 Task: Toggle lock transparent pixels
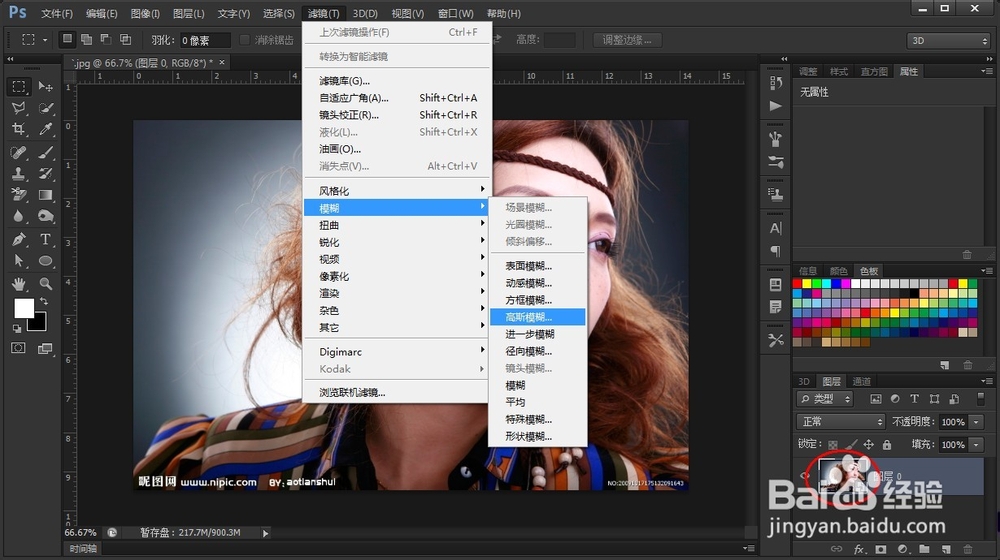[x=833, y=445]
